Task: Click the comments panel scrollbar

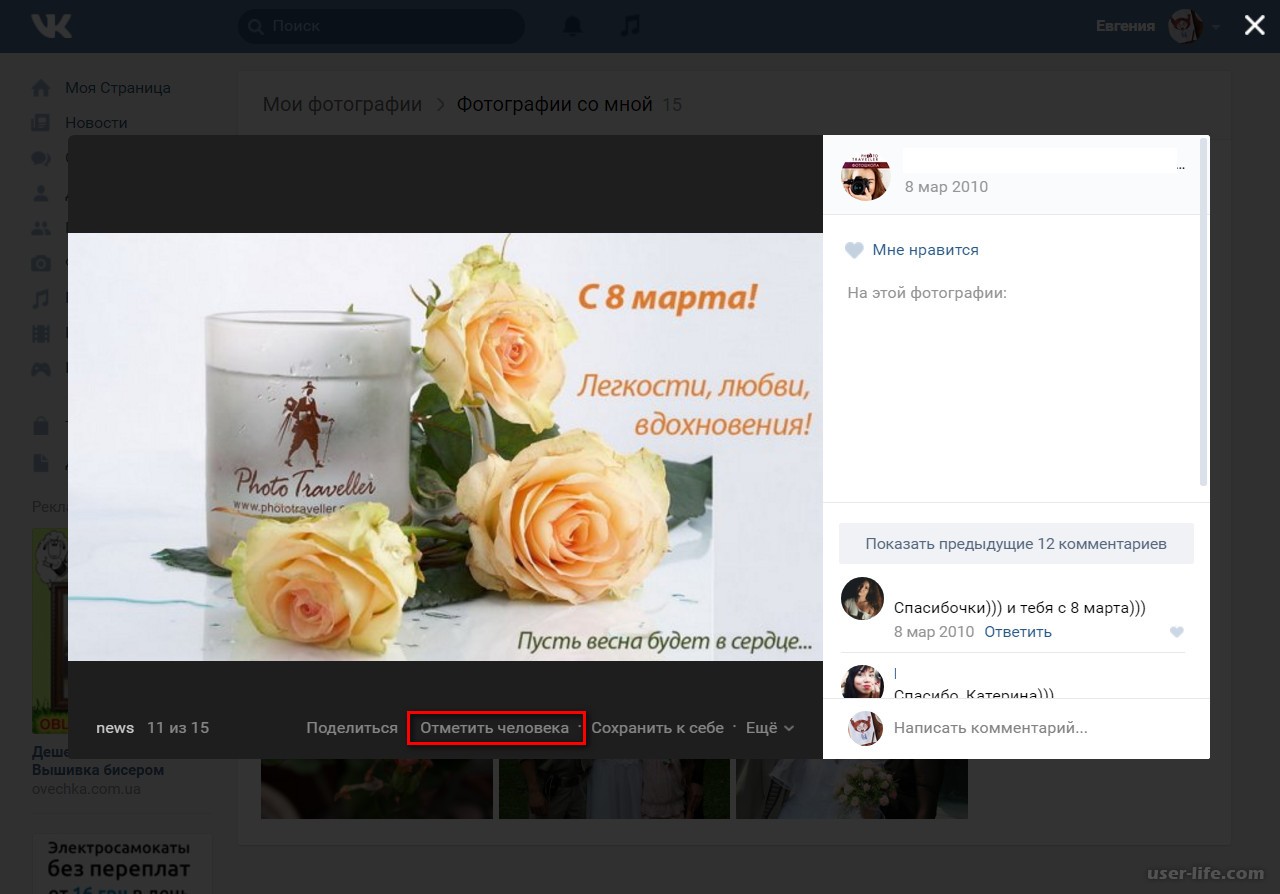Action: click(1204, 313)
